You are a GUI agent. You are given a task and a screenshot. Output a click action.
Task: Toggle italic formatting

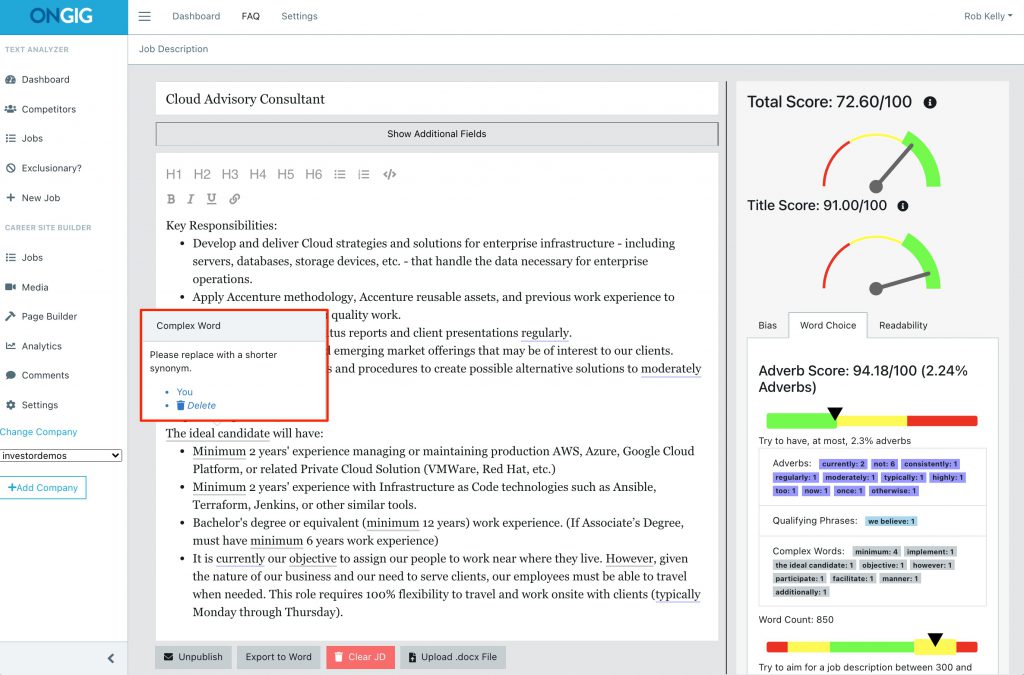[x=191, y=199]
